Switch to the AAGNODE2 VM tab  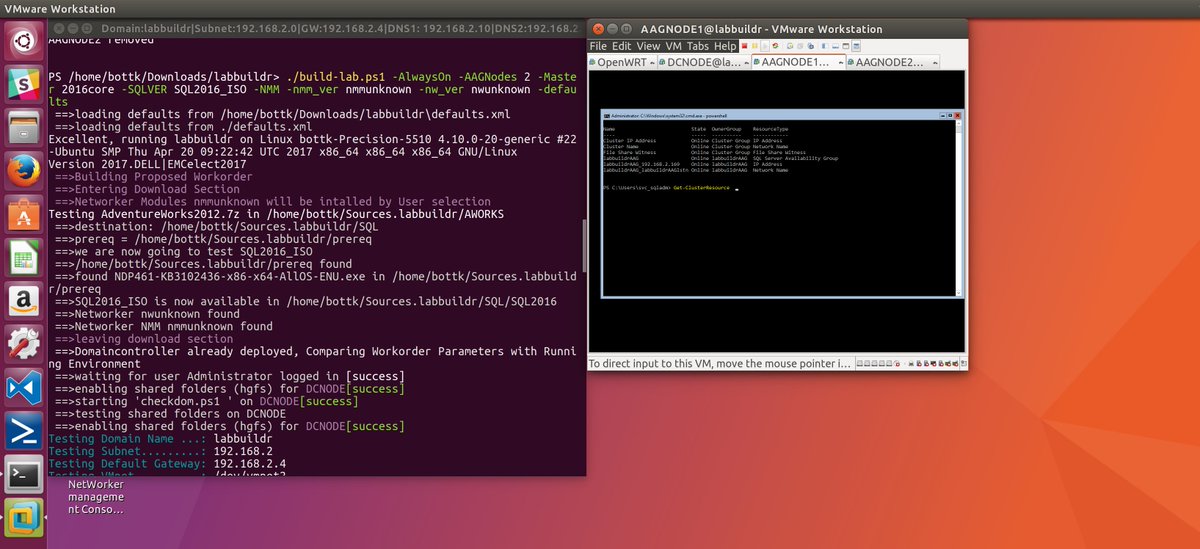[x=893, y=63]
